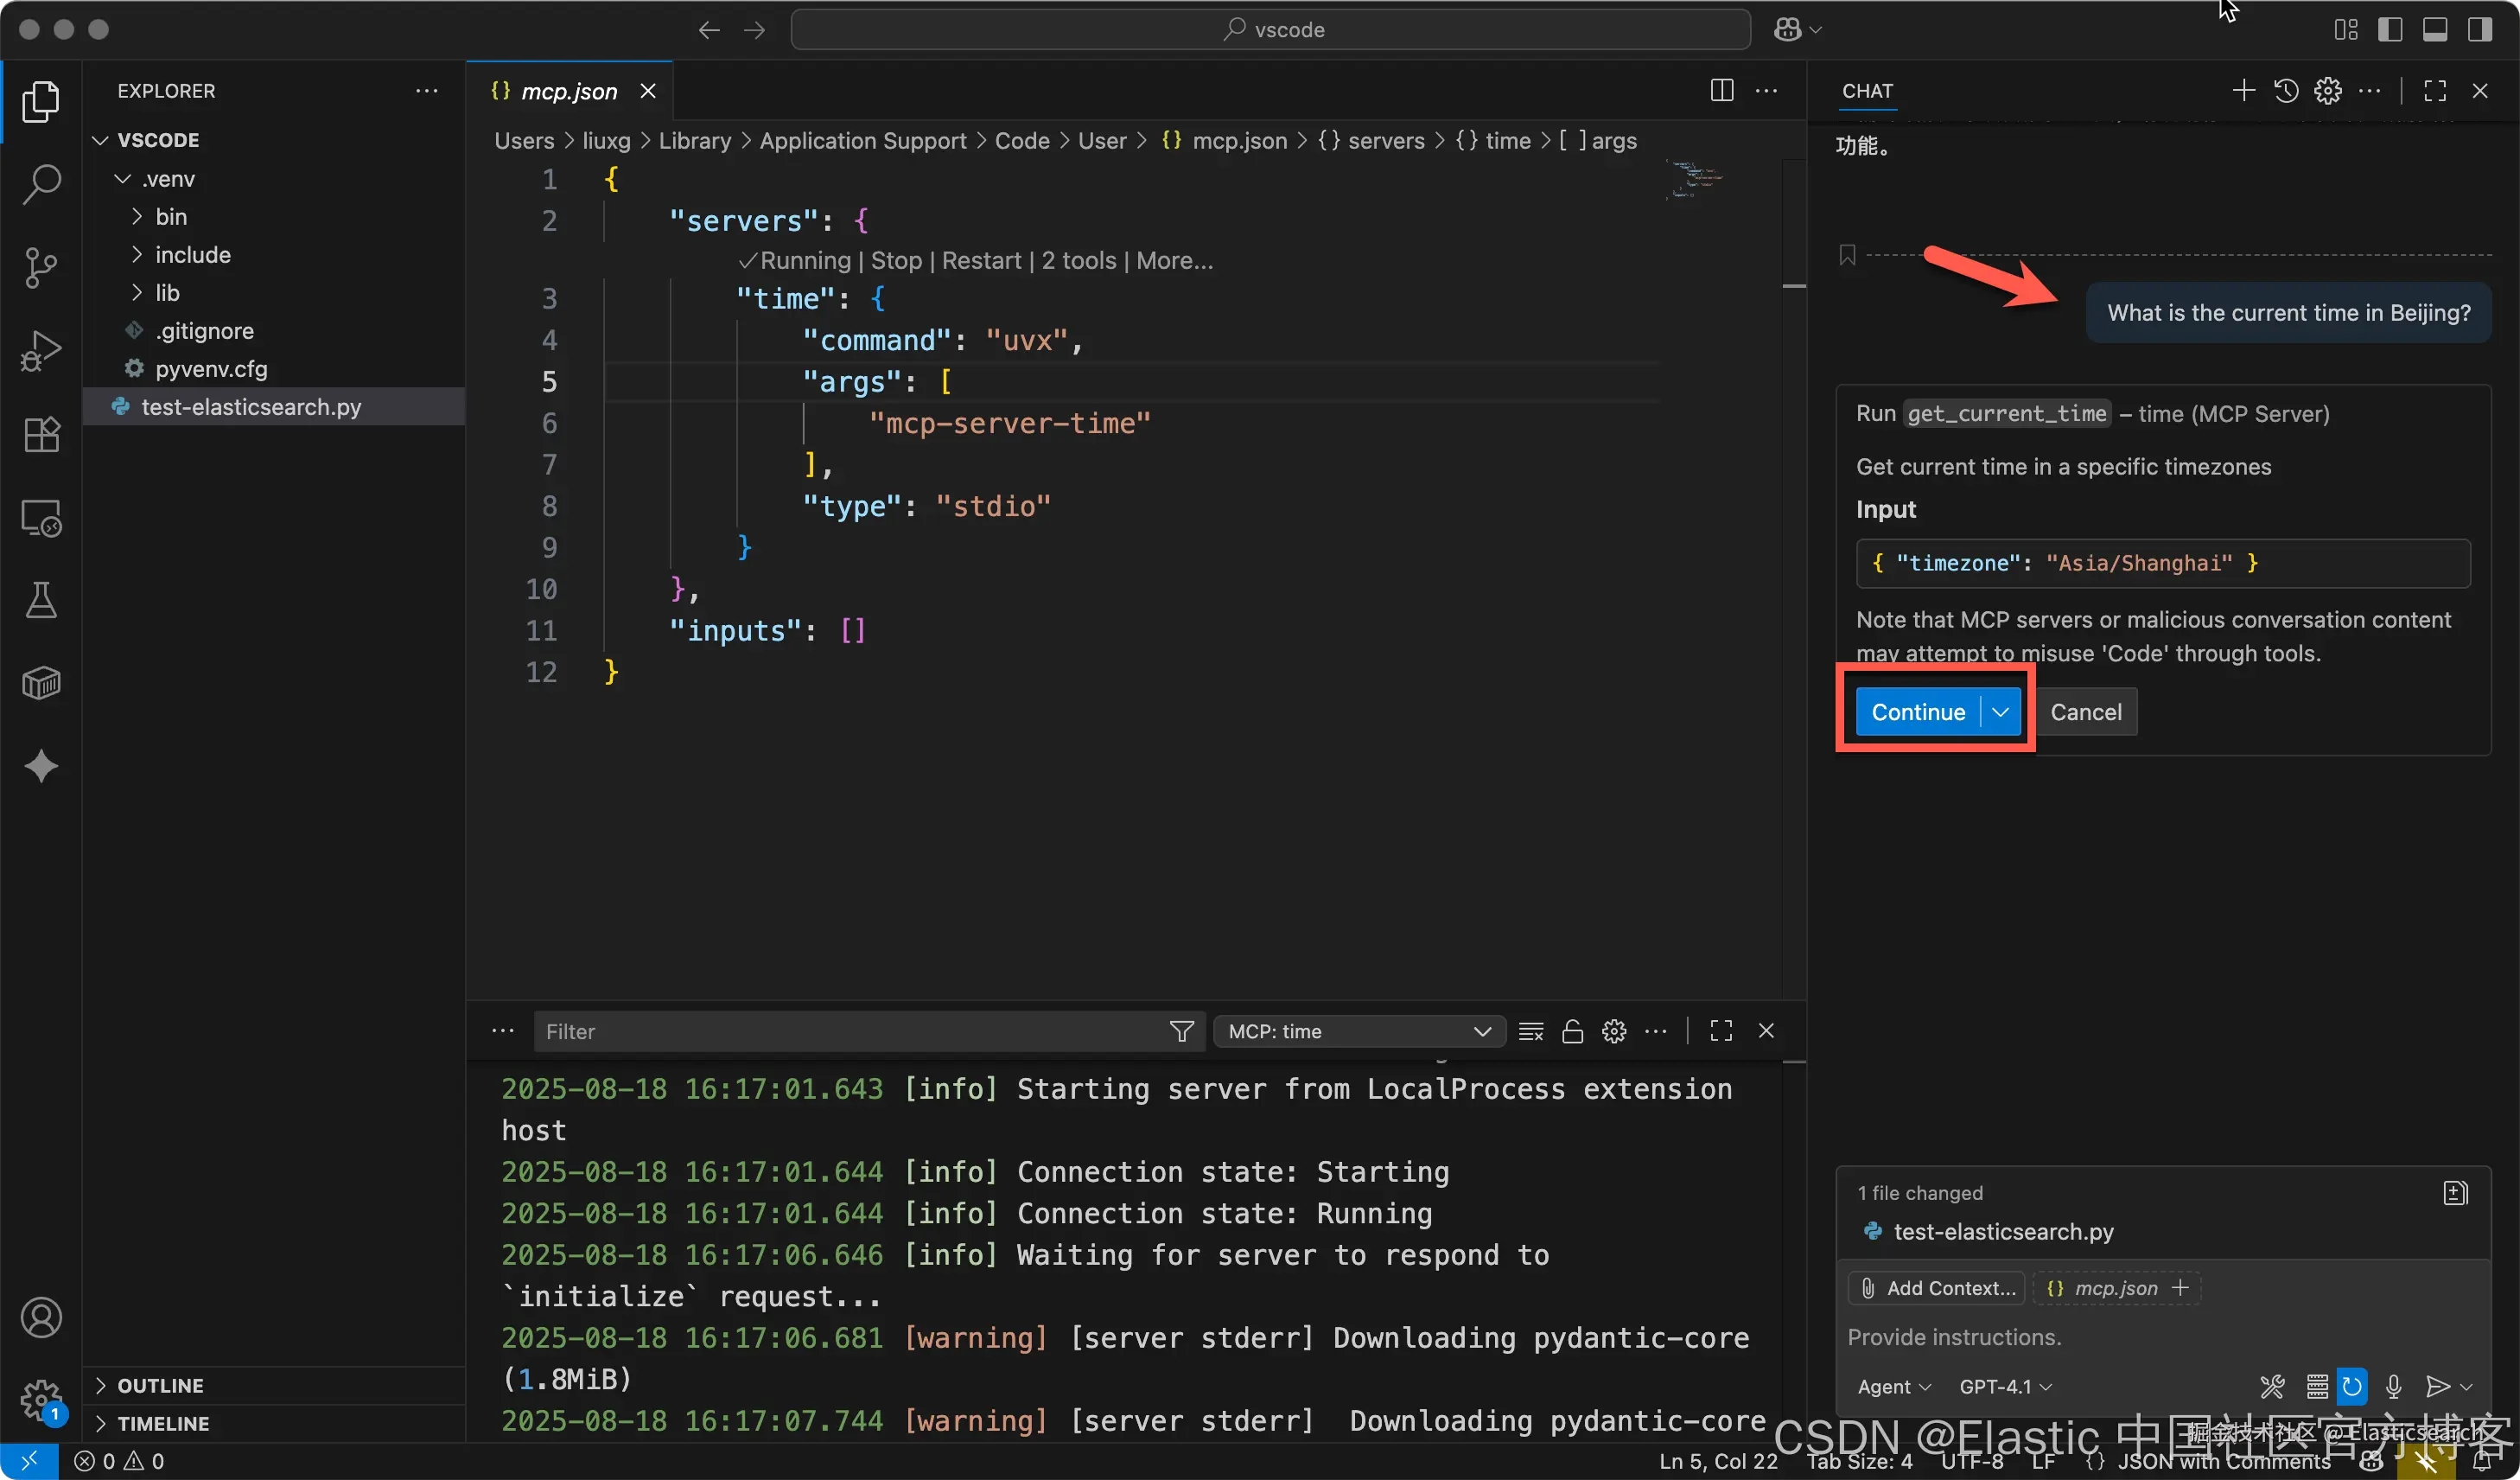Open the Remote Explorer view
Screen dimensions: 2520x1480
41,518
